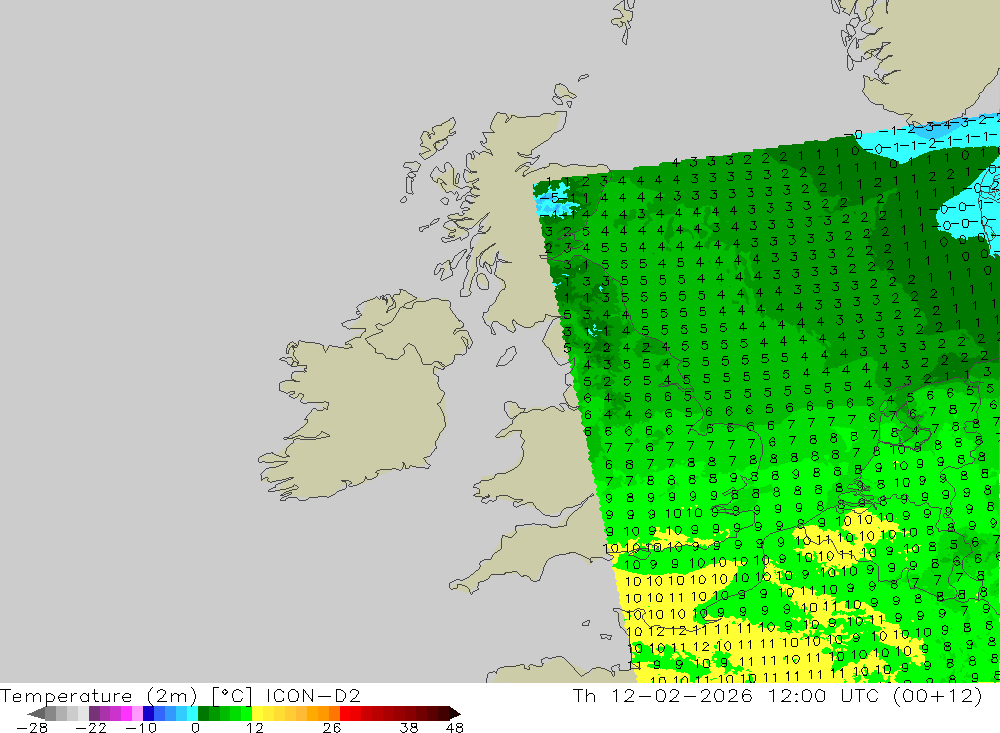The image size is (1000, 733).
Task: Click the date '12-02-2026'
Action: [x=682, y=695]
